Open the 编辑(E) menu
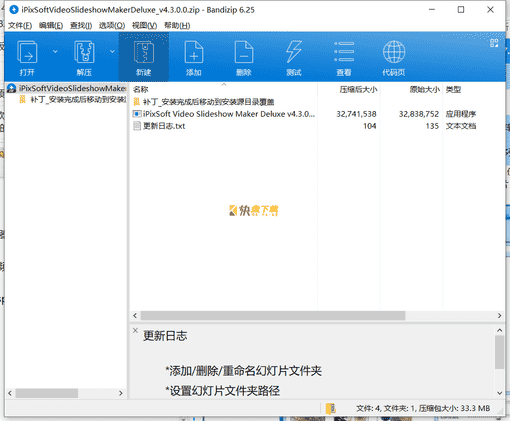 click(51, 25)
